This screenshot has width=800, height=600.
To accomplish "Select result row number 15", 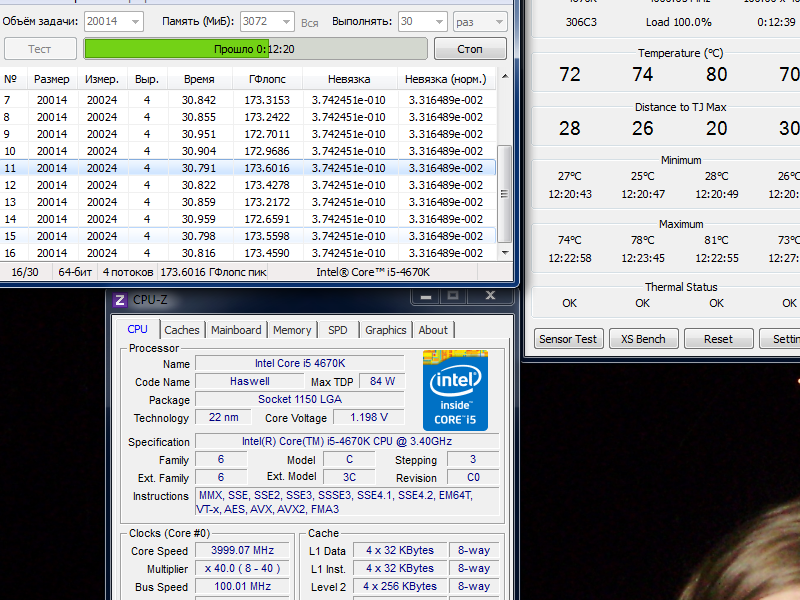I will pyautogui.click(x=248, y=236).
